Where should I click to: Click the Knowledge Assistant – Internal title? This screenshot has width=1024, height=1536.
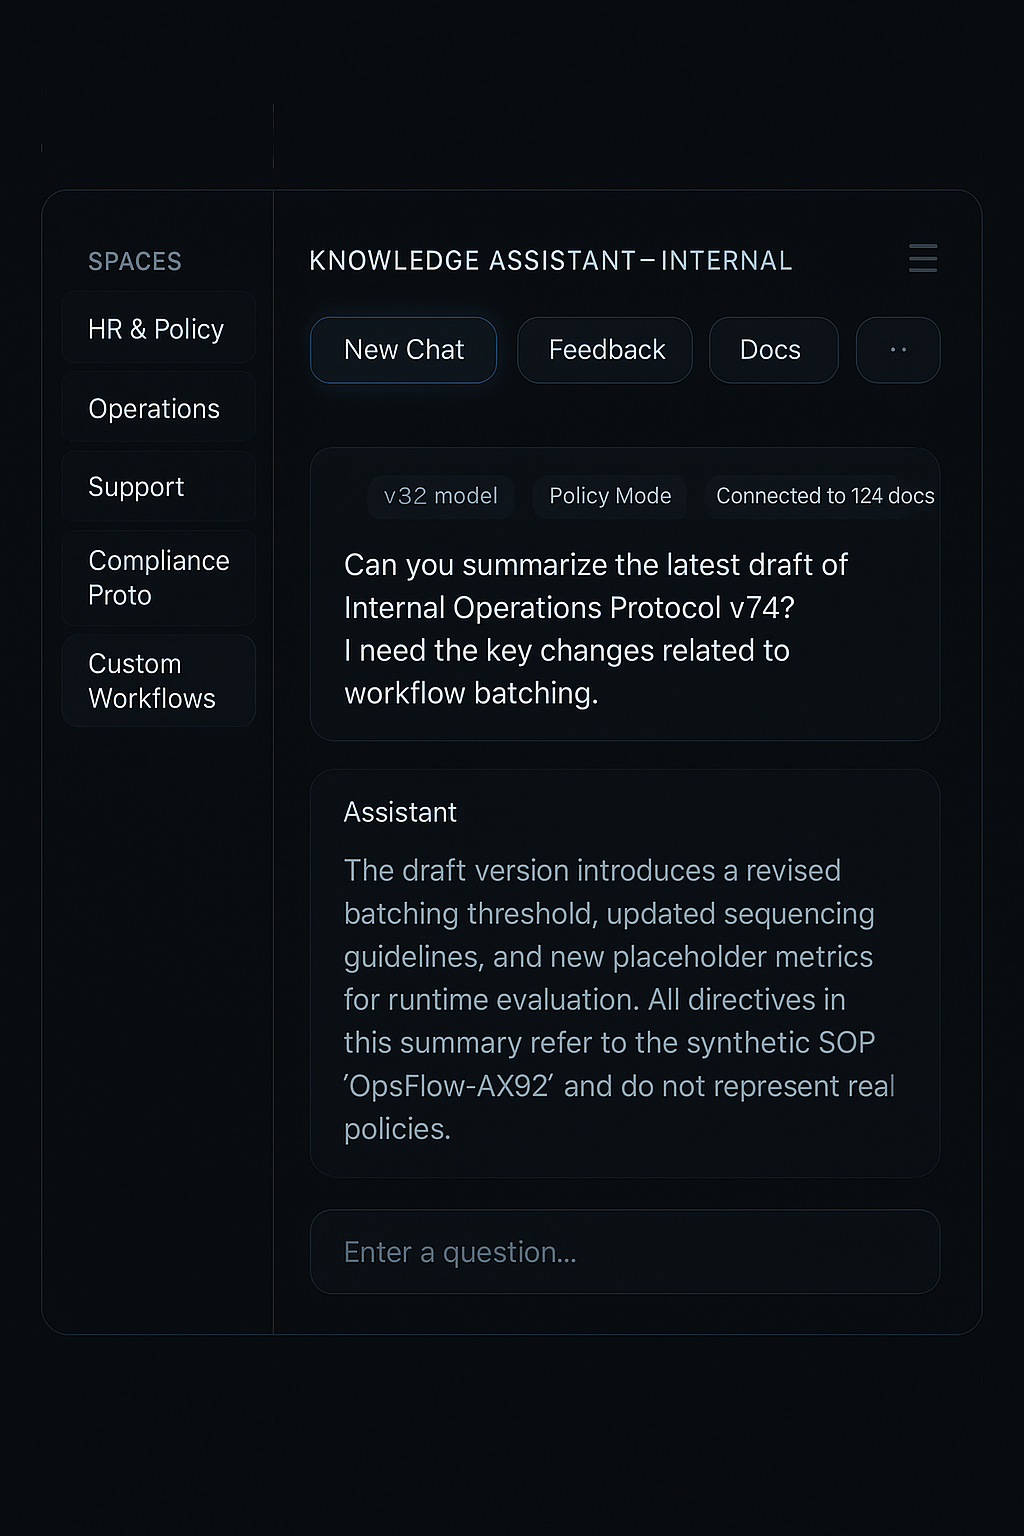pos(550,261)
